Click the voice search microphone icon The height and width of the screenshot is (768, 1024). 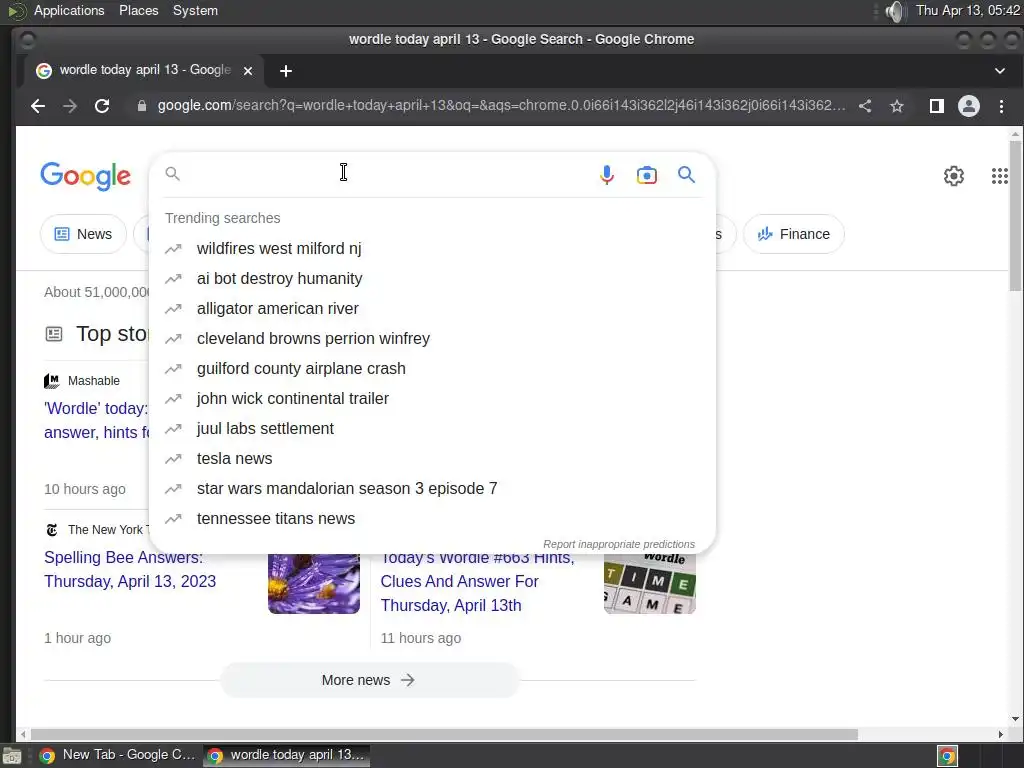pos(607,175)
